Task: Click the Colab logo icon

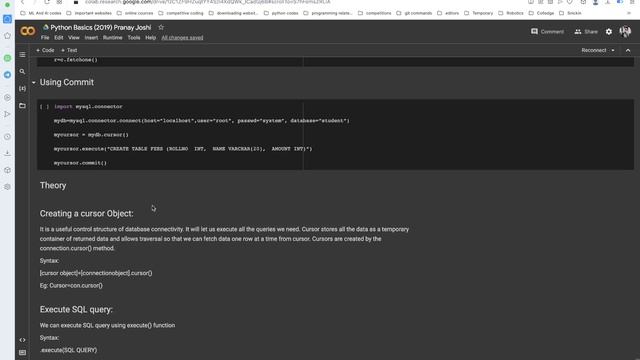Action: coord(28,31)
